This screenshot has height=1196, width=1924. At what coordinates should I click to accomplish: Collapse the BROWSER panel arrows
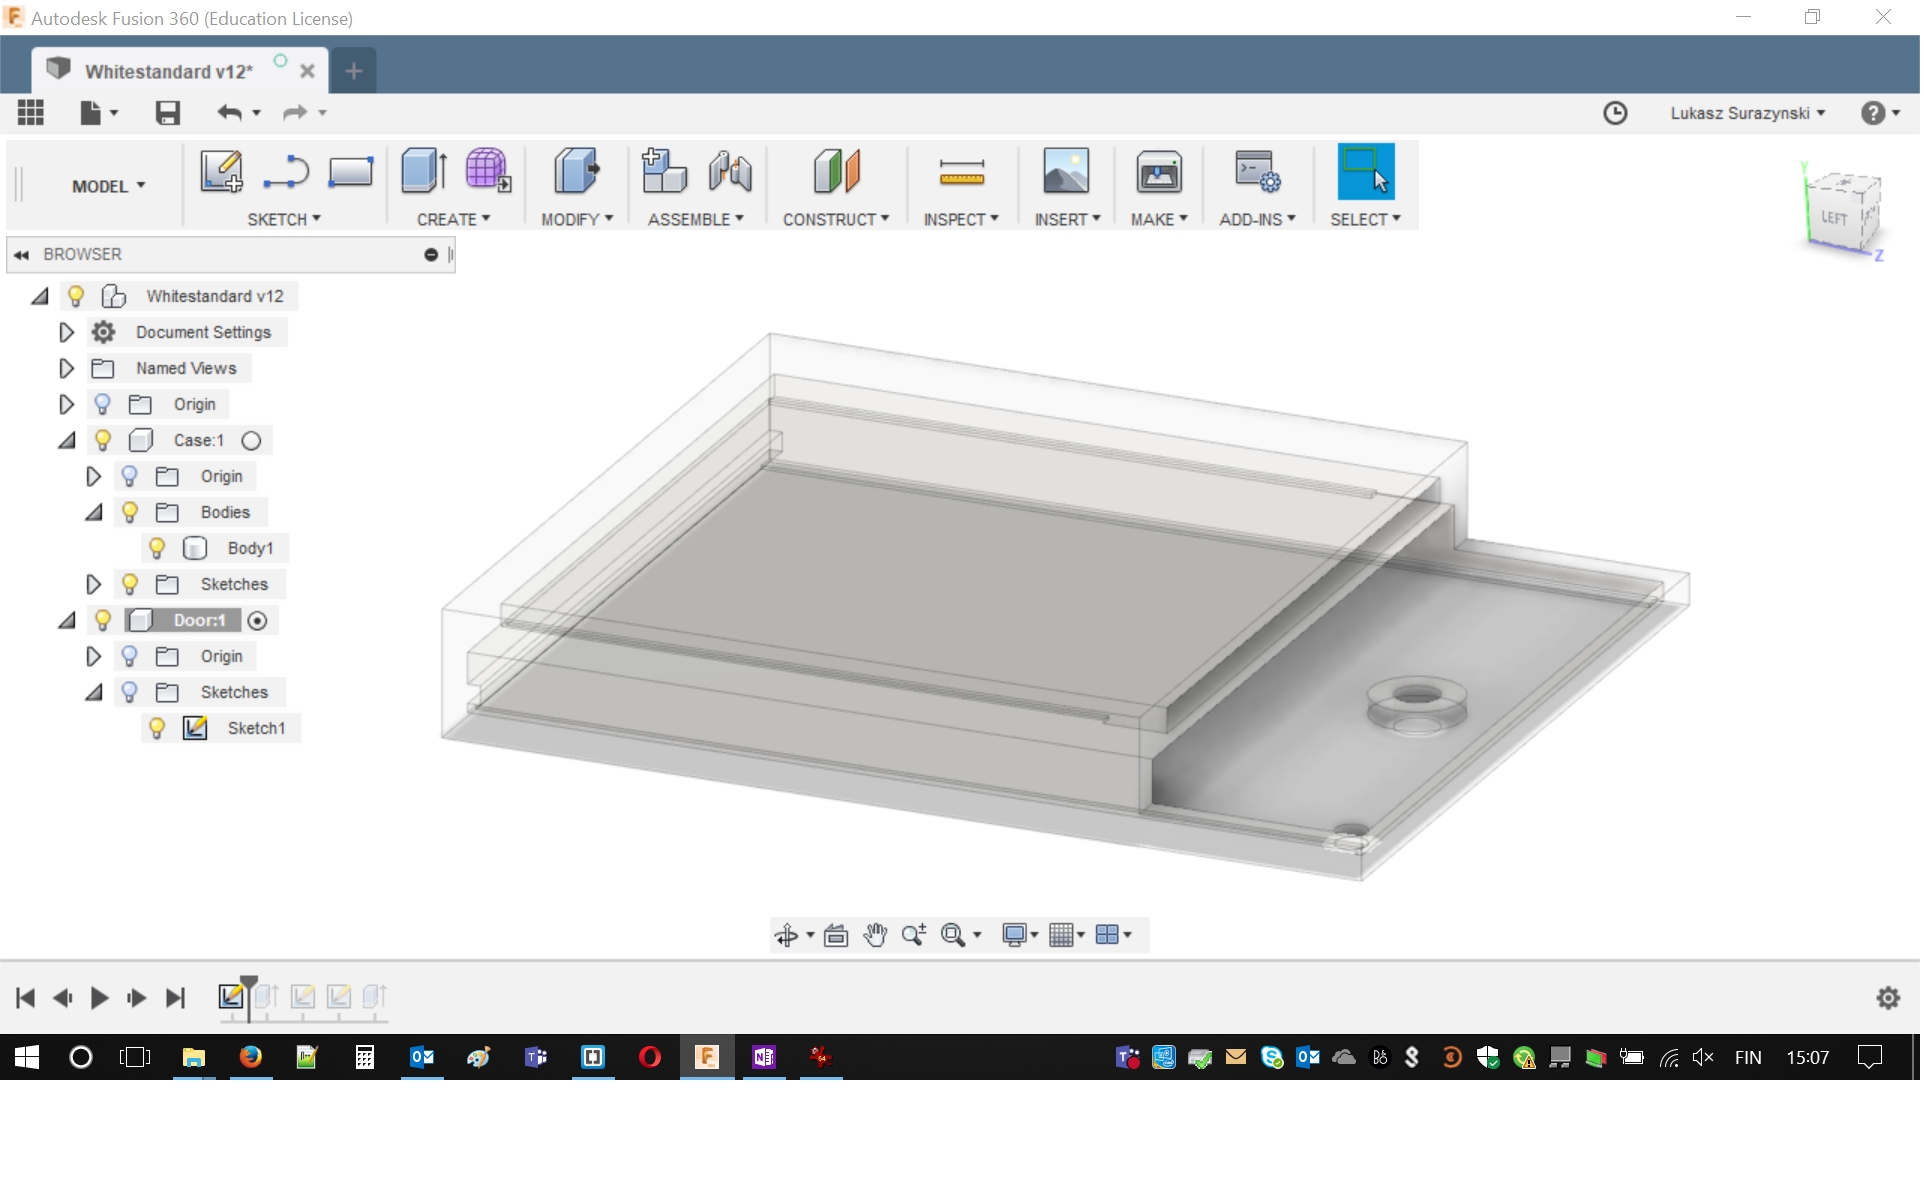pyautogui.click(x=21, y=255)
